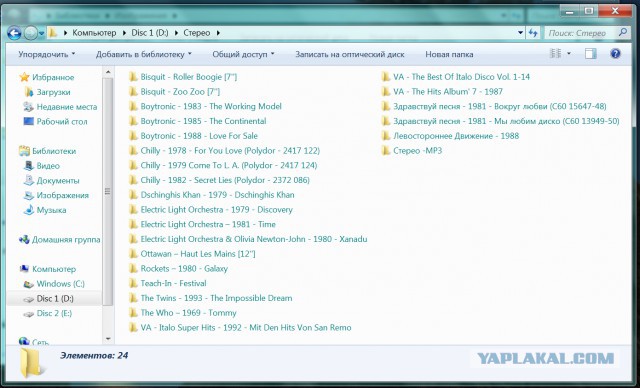640x388 pixels.
Task: Open the 'Общий доступ' menu
Action: (x=243, y=54)
